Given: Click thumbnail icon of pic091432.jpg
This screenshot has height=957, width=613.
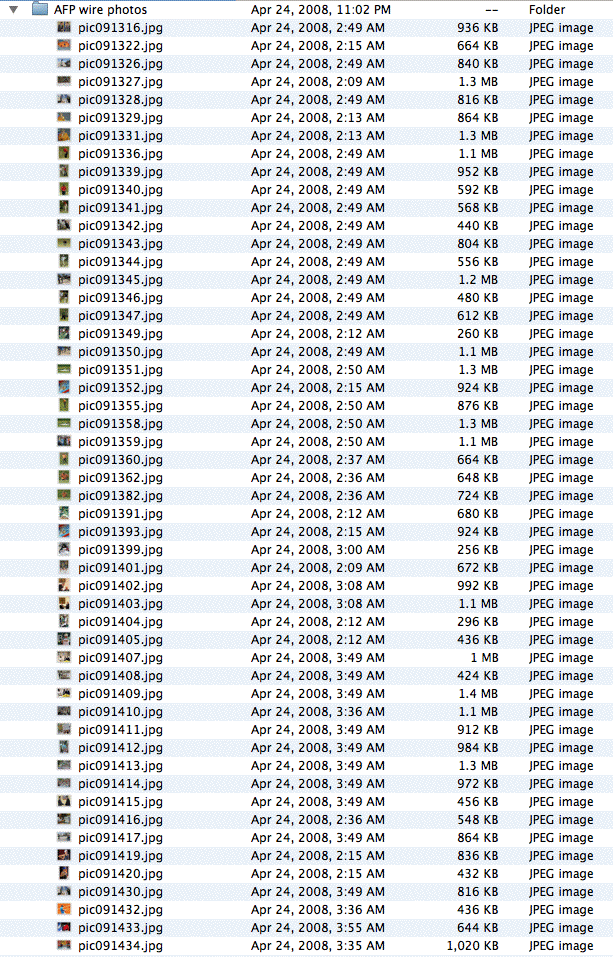Looking at the screenshot, I should (64, 910).
